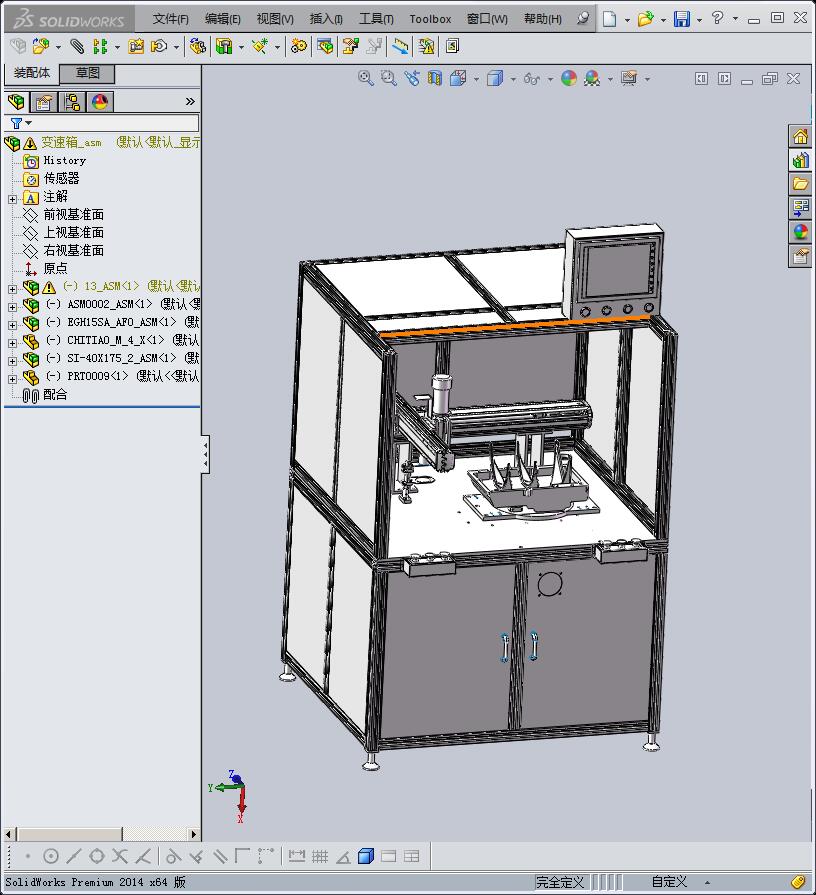The height and width of the screenshot is (895, 816).
Task: Open the 文件(F) menu
Action: pyautogui.click(x=170, y=19)
